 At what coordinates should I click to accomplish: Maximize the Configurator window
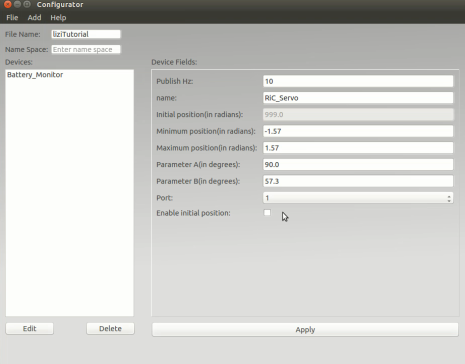tap(27, 4)
